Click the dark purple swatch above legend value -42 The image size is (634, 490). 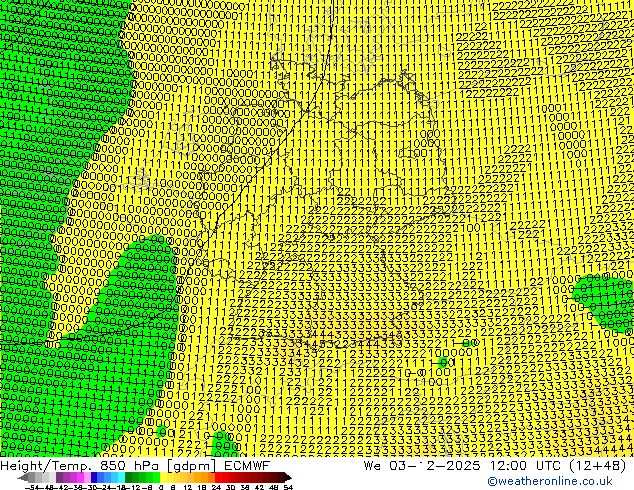[59, 477]
